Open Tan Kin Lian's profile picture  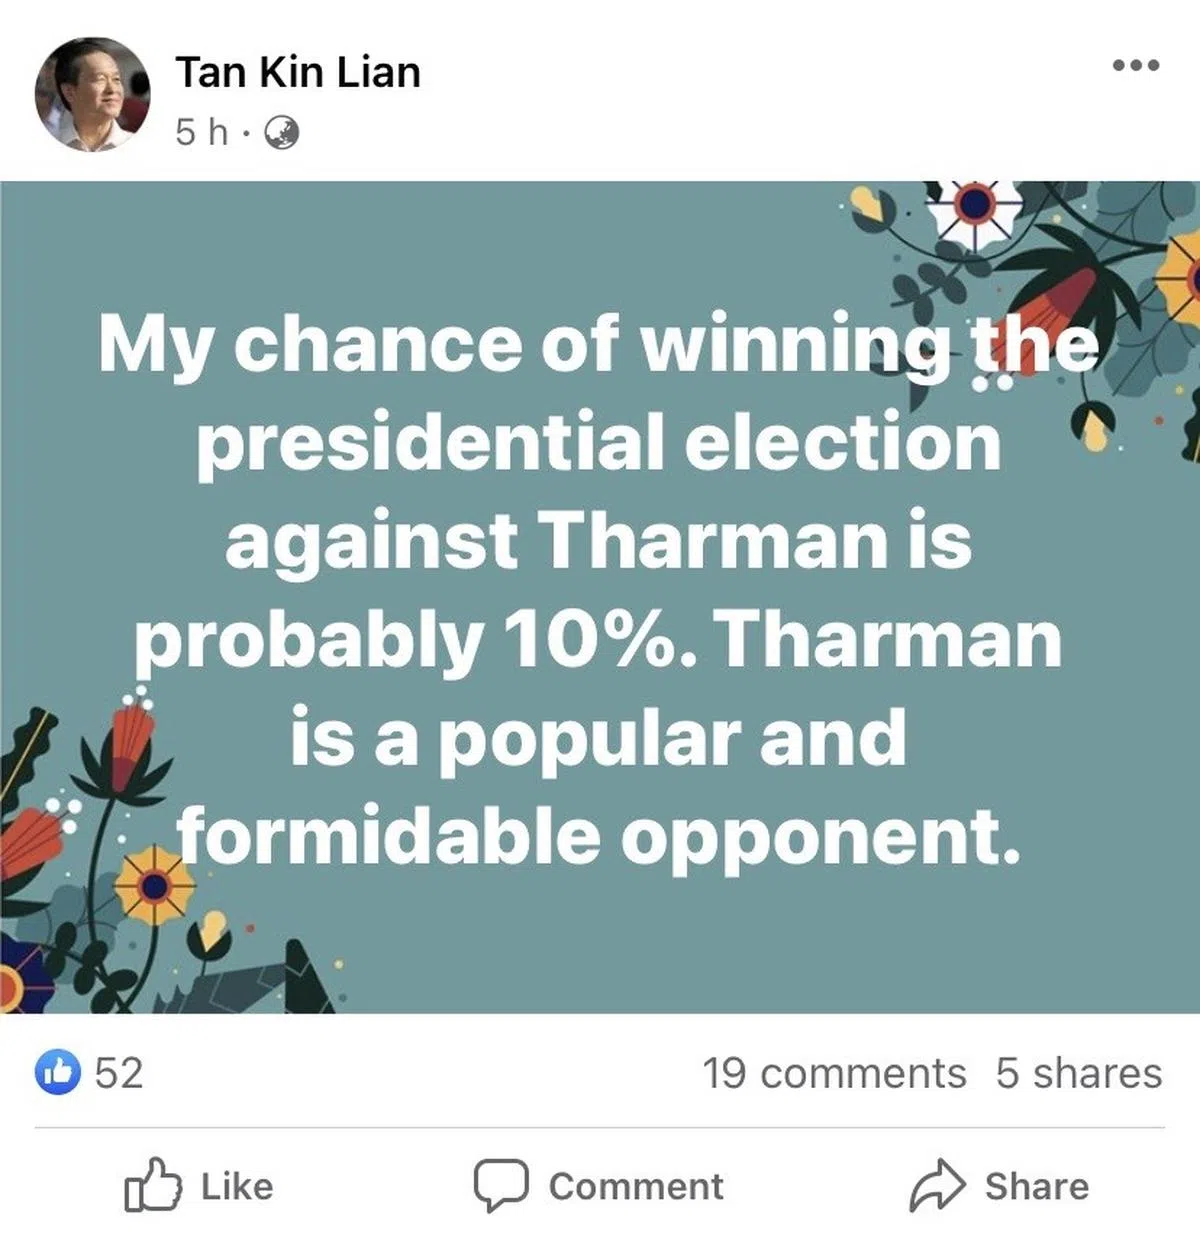point(92,96)
